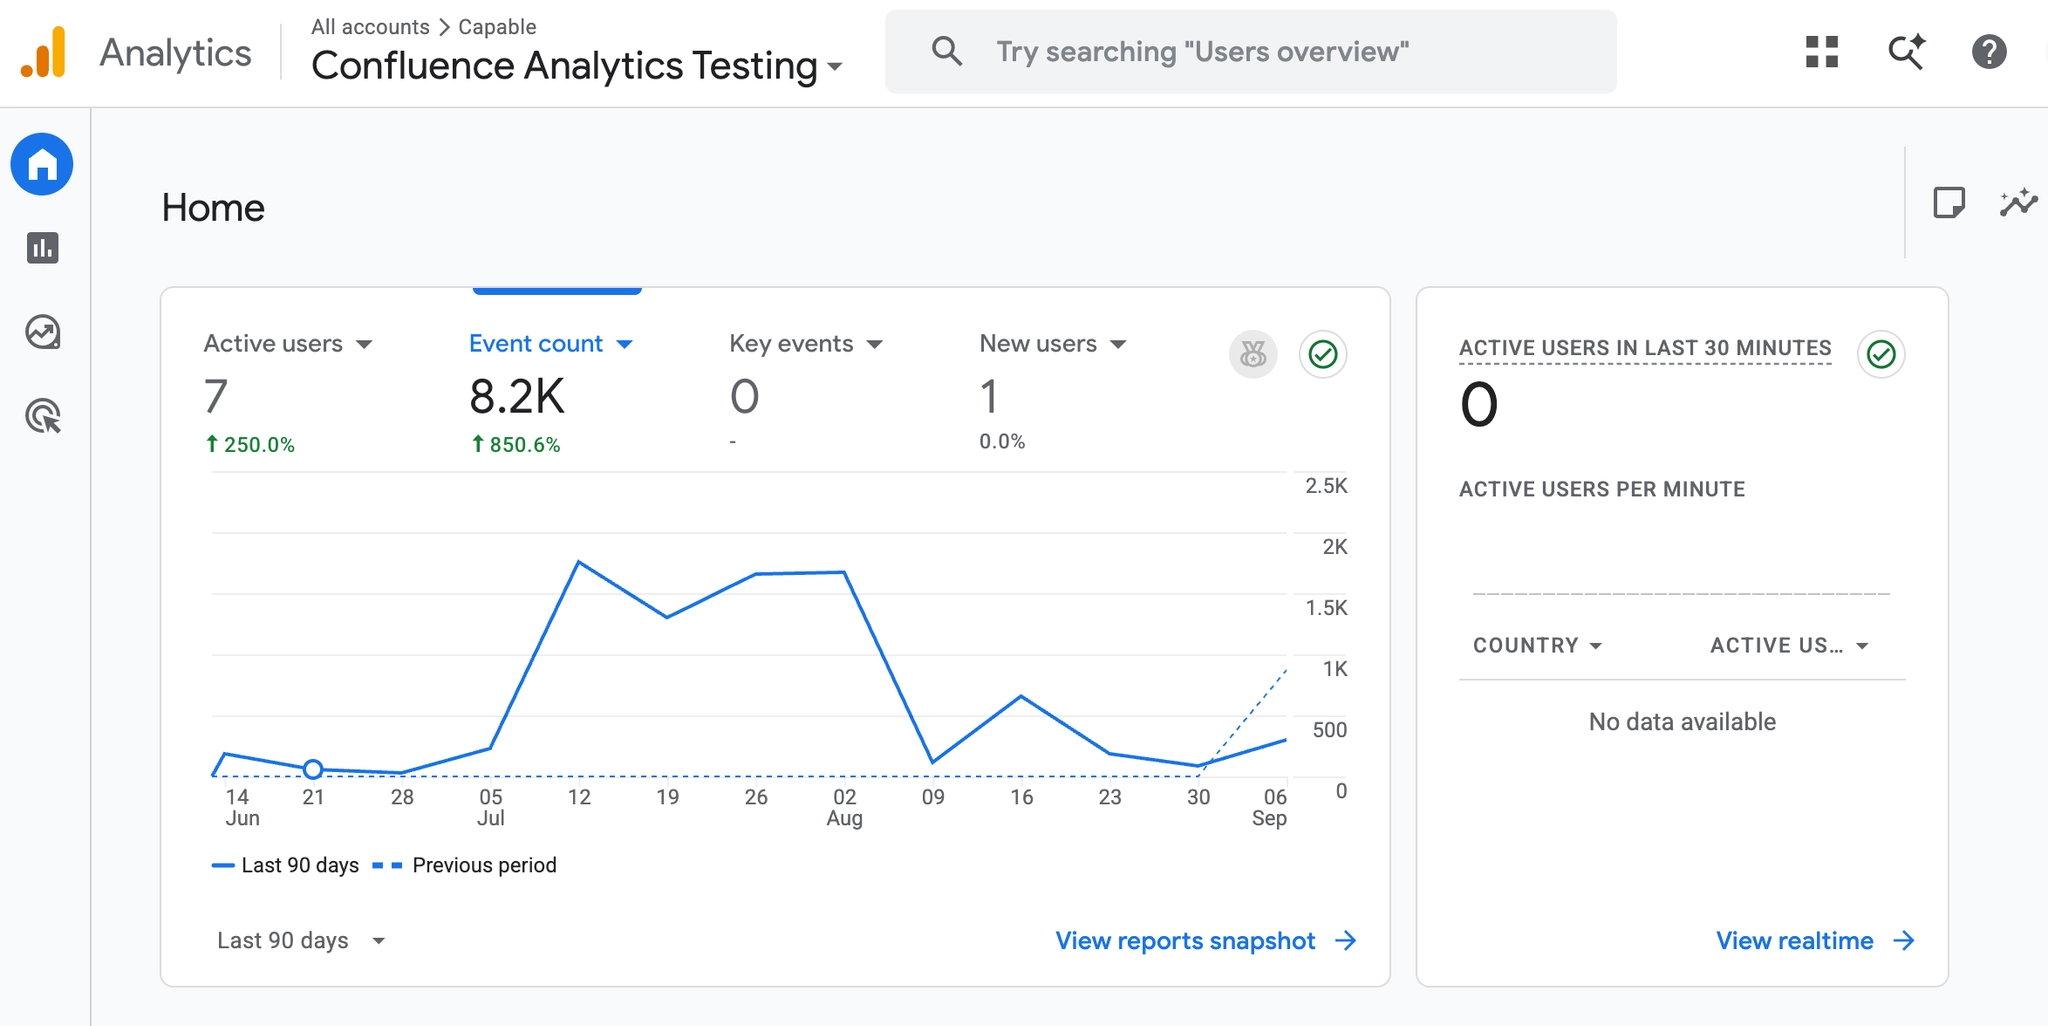Expand the Last 90 days date range dropdown
The height and width of the screenshot is (1026, 2048).
point(301,941)
